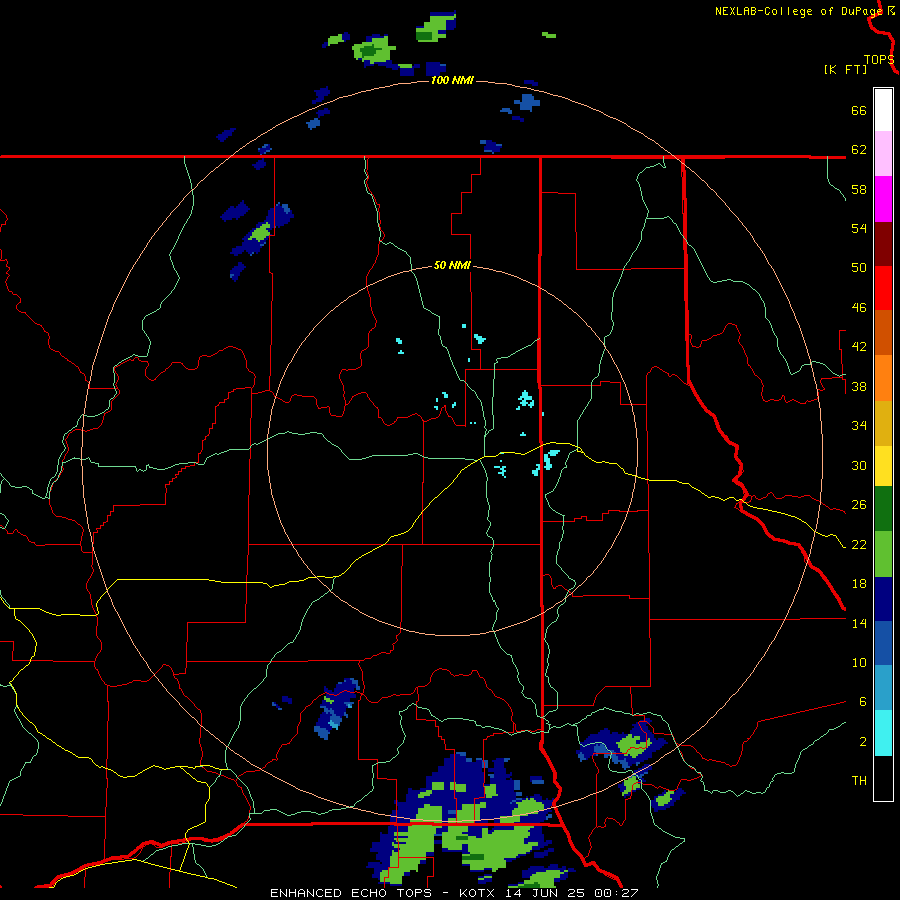Click the '26' legend value

click(859, 505)
